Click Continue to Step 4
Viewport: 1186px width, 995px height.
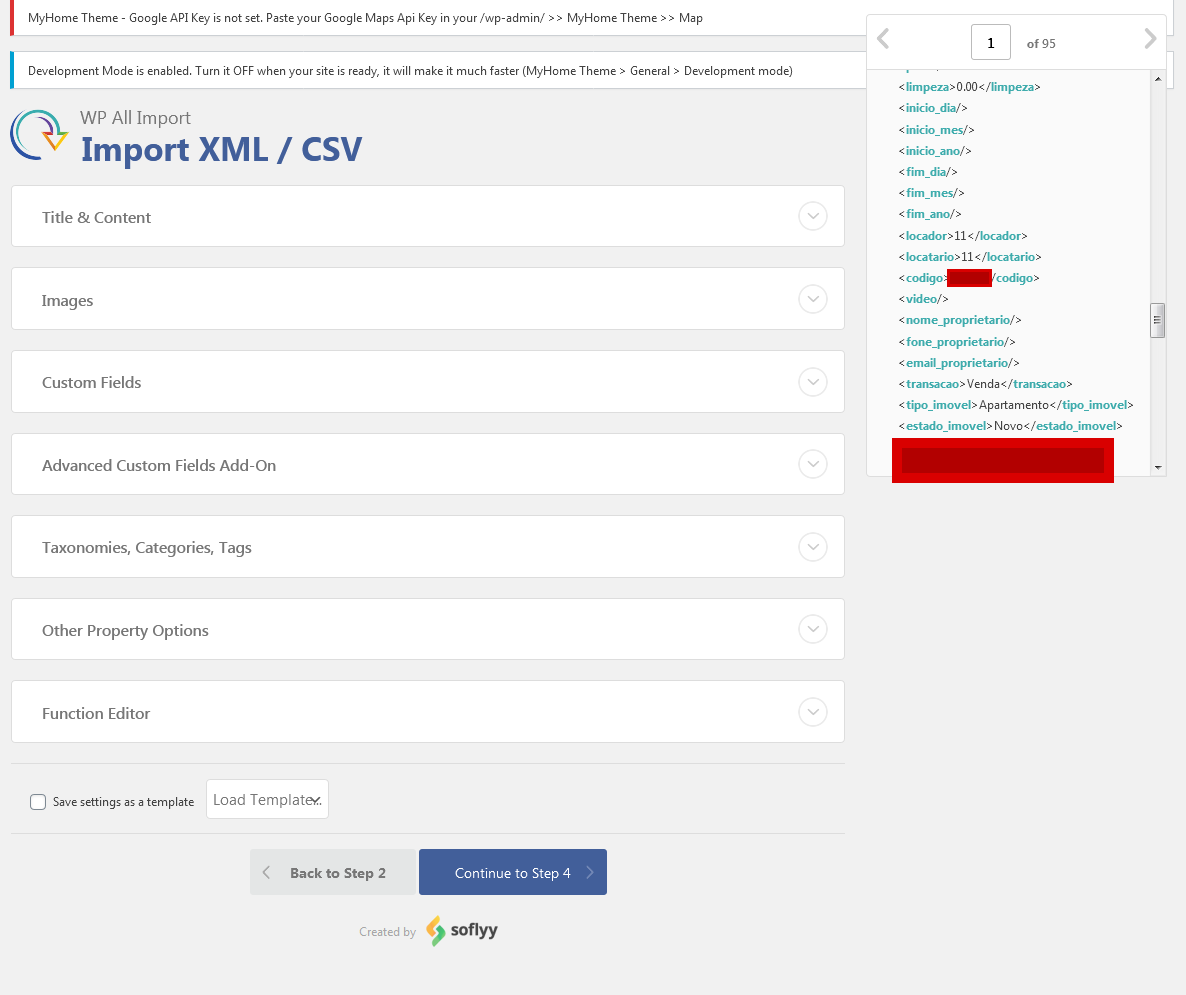(512, 871)
